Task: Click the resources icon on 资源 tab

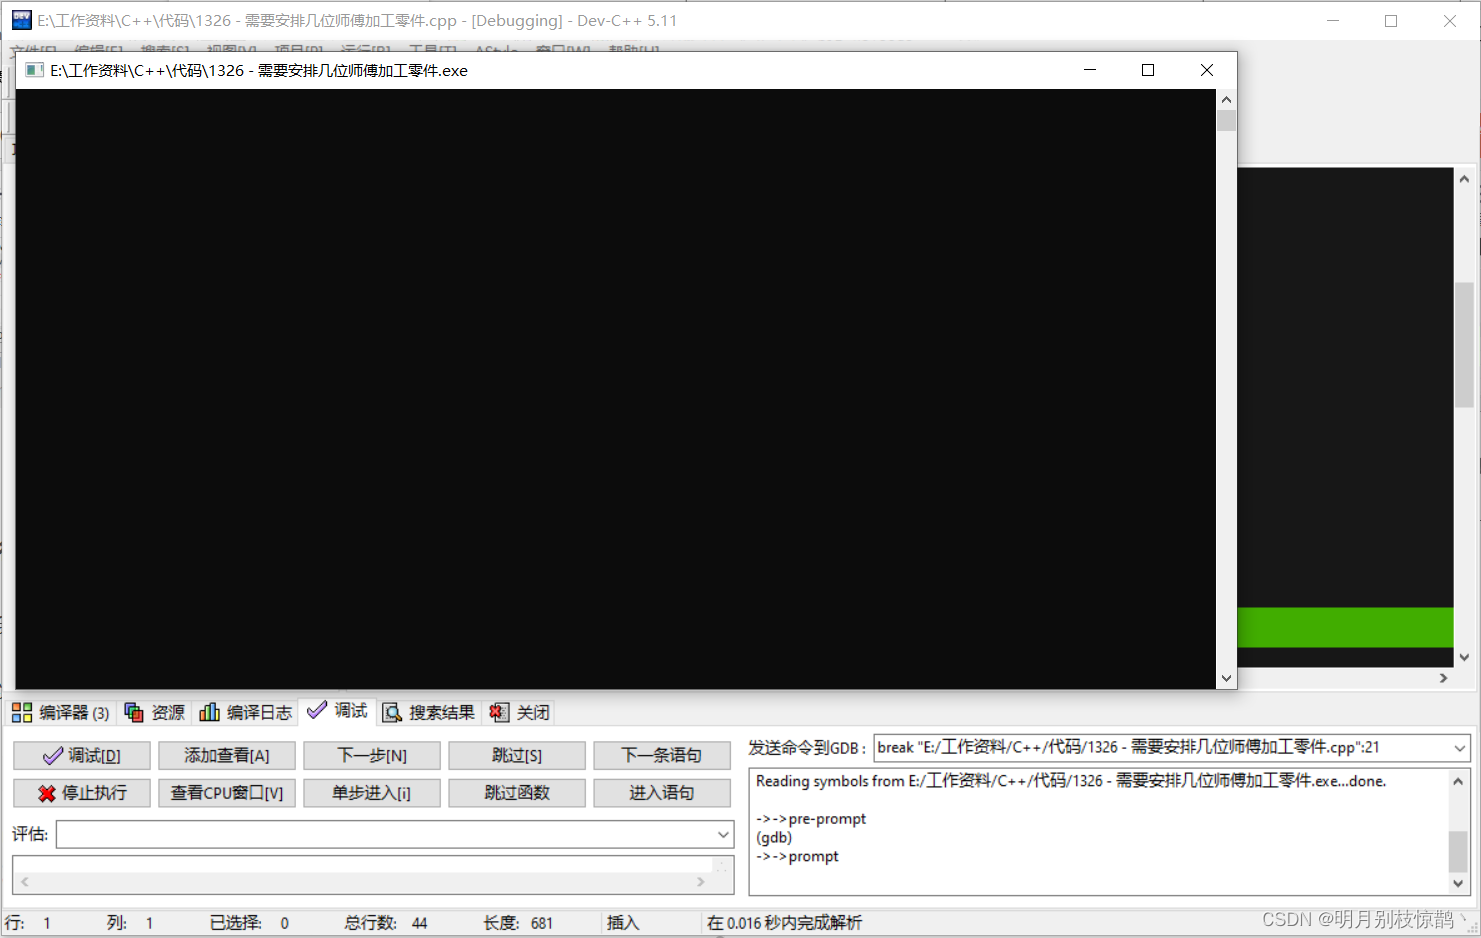Action: pos(134,712)
